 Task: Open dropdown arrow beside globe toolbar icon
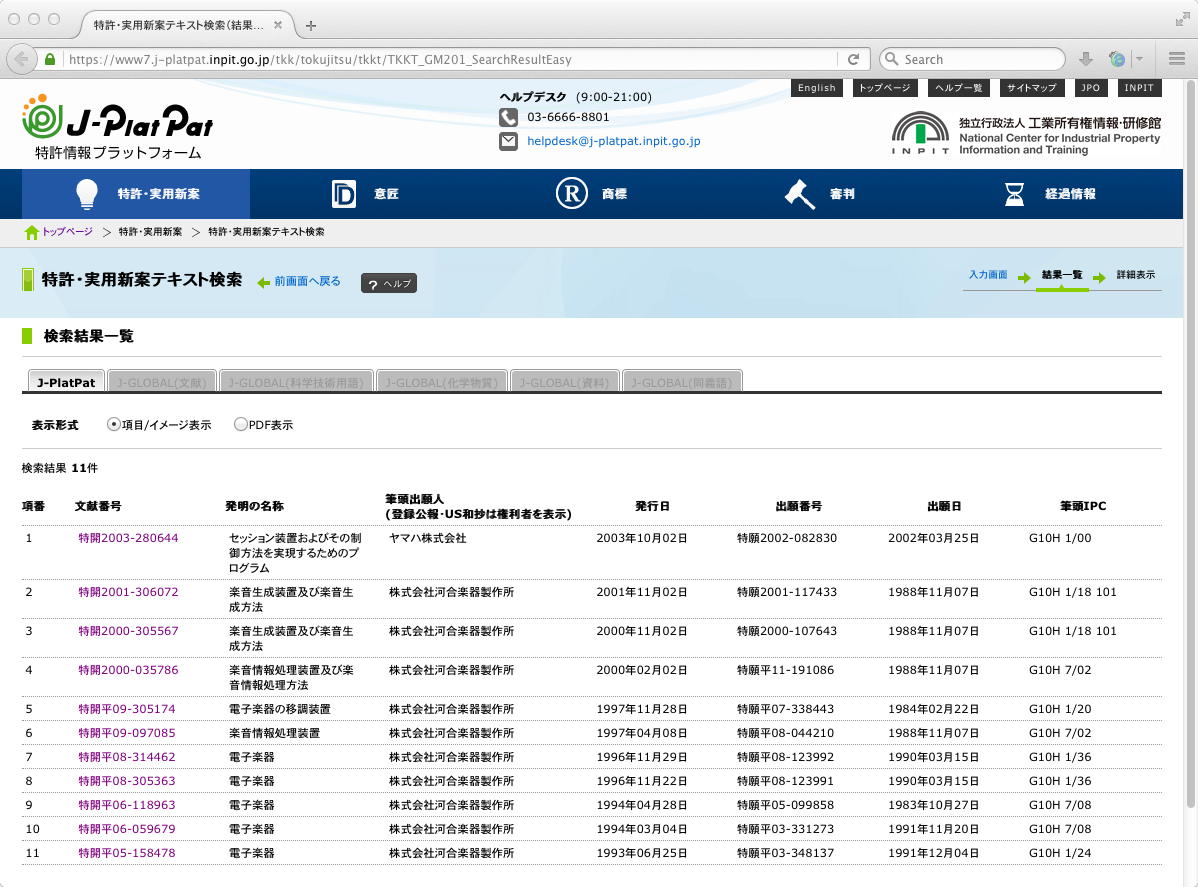click(1139, 59)
